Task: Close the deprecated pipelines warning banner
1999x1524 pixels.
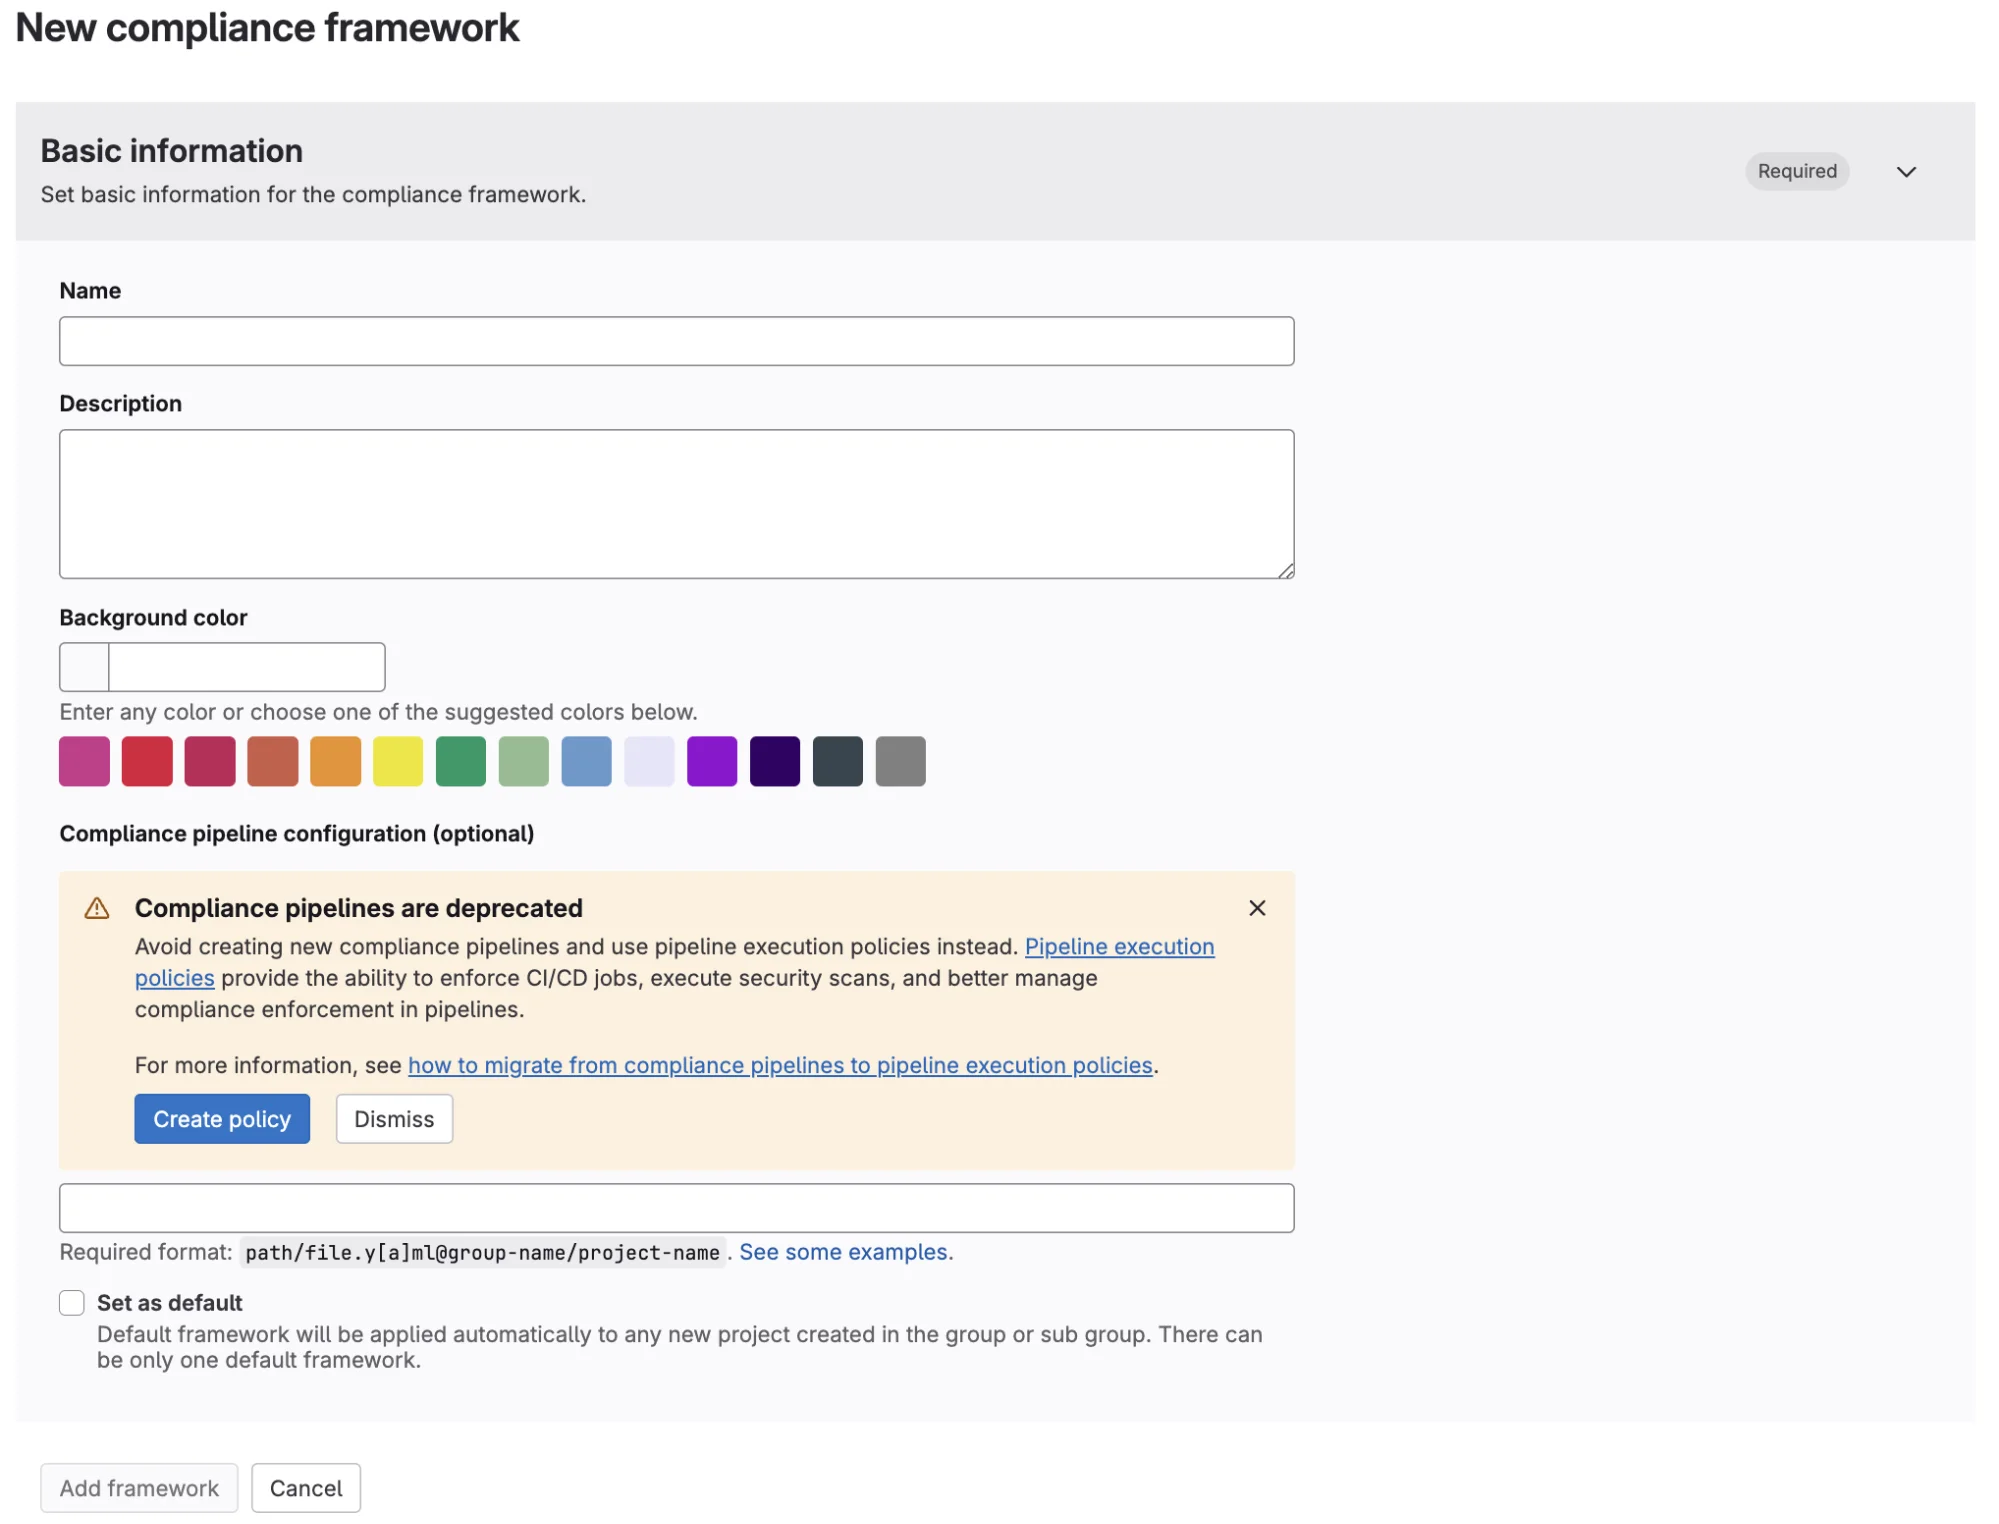Action: (x=1257, y=908)
